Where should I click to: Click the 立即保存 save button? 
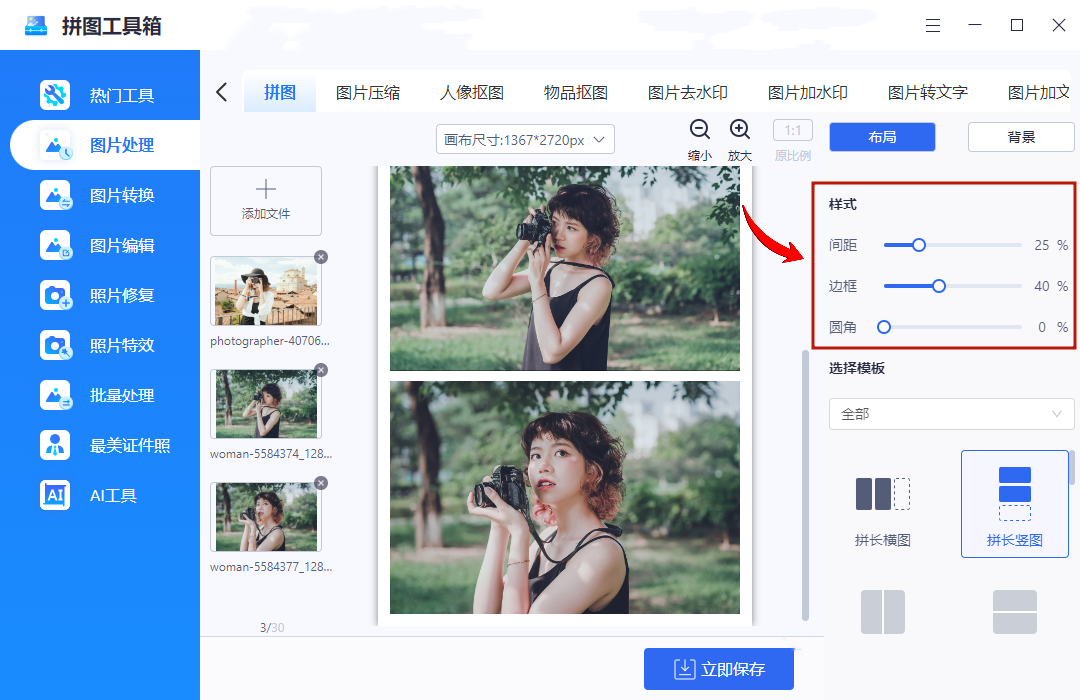tap(718, 668)
